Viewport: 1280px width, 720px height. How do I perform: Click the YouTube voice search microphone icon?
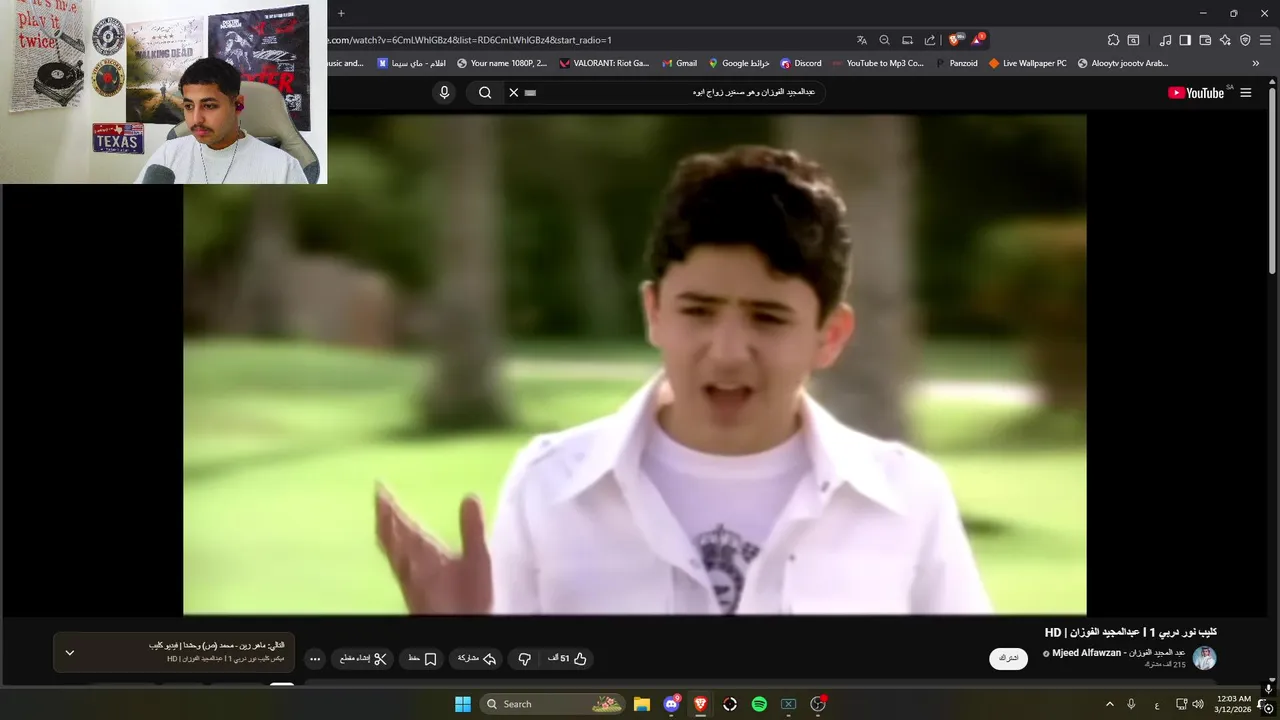coord(445,92)
